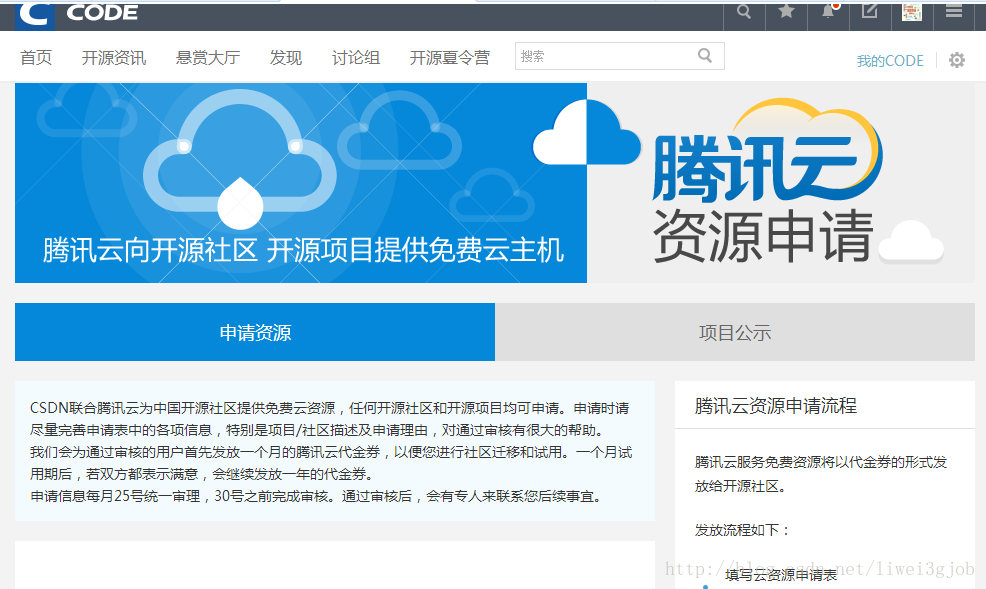Click the 发放流程如下 text
Screen dimensions: 986x589
[742, 530]
